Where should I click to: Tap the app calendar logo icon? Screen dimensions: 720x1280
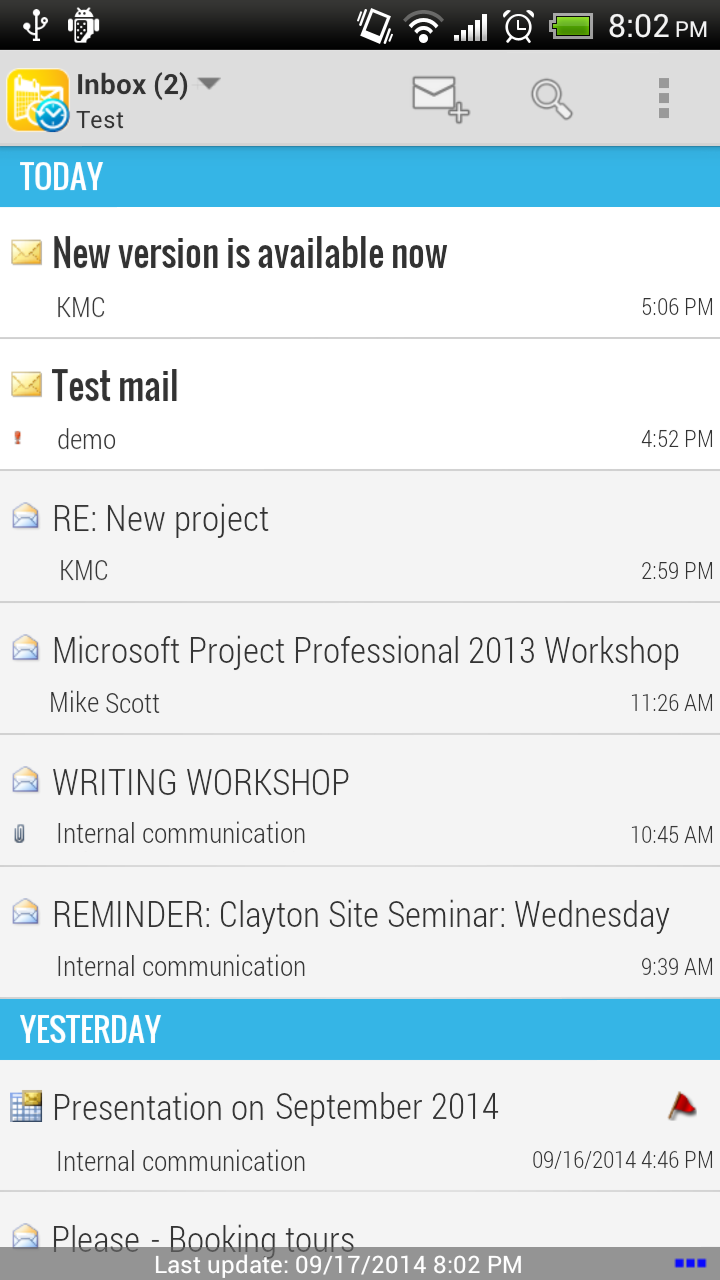tap(38, 100)
